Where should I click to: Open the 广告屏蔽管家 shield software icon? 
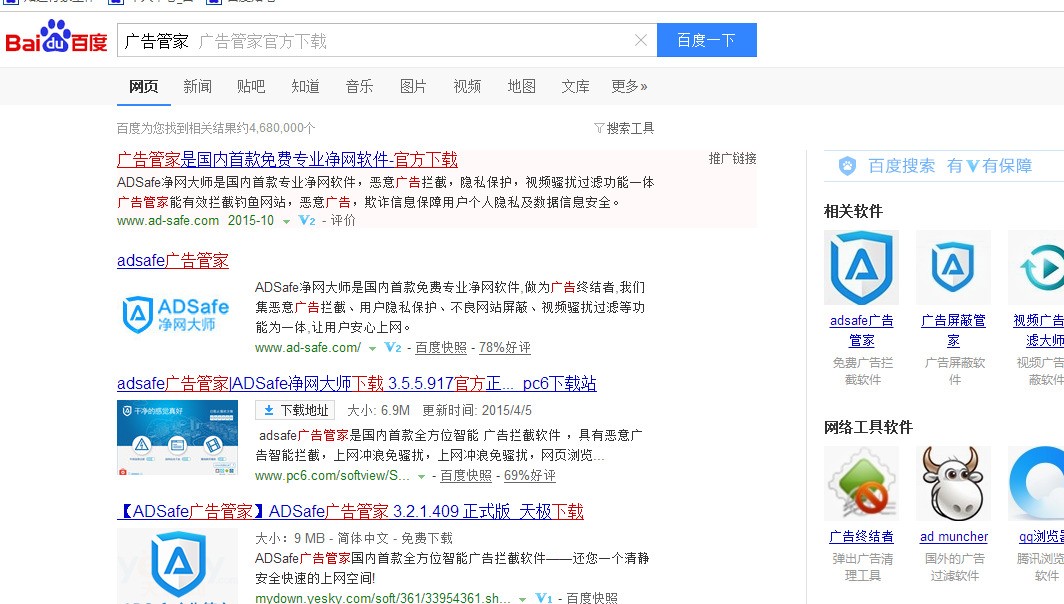(x=953, y=267)
